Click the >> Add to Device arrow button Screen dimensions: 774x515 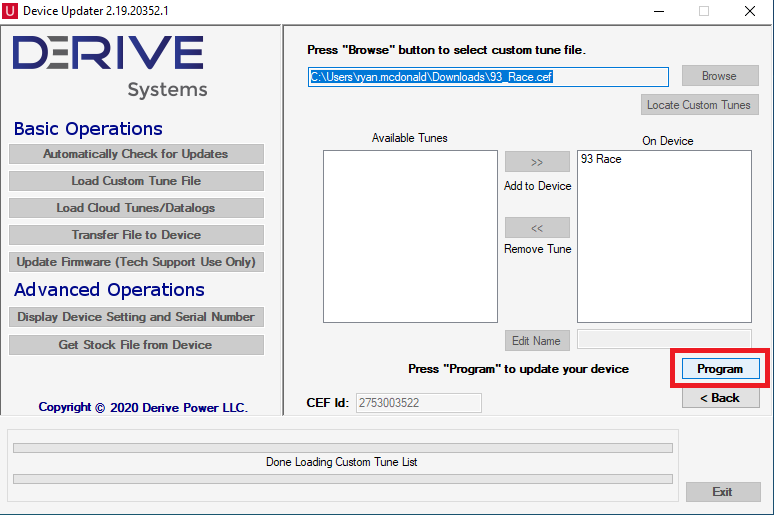point(537,162)
